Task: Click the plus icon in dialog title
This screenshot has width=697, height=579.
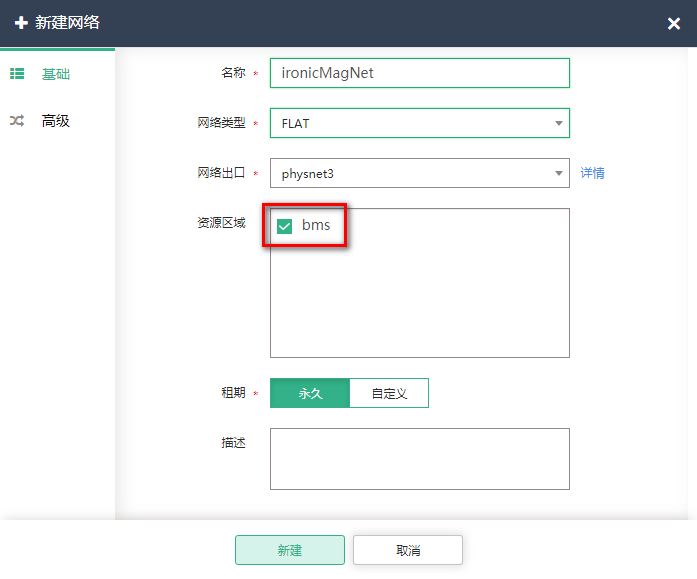Action: [21, 23]
